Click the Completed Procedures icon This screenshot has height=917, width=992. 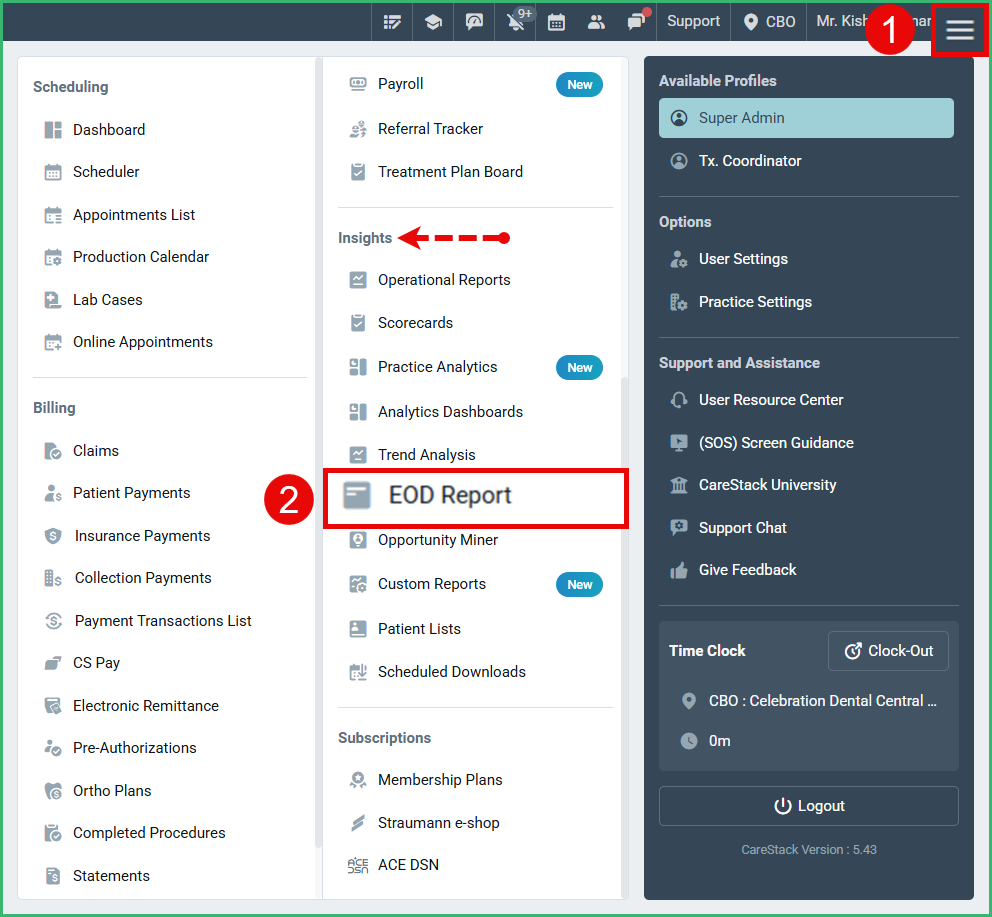(x=53, y=833)
